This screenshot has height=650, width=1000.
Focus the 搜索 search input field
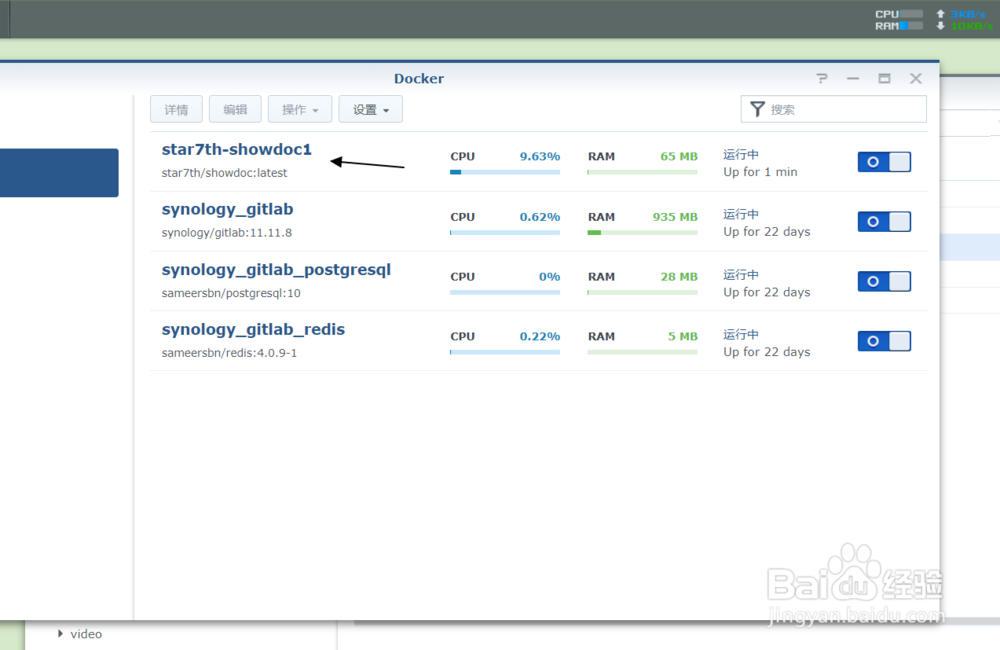pyautogui.click(x=834, y=109)
